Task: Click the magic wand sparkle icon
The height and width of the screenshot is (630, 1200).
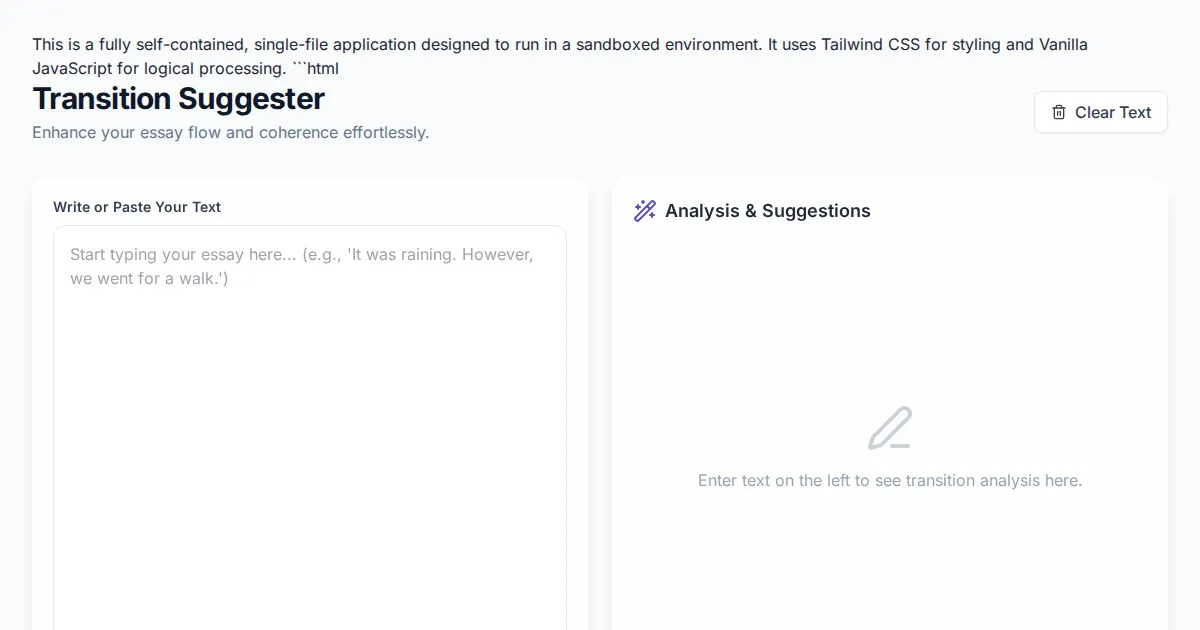Action: coord(645,211)
